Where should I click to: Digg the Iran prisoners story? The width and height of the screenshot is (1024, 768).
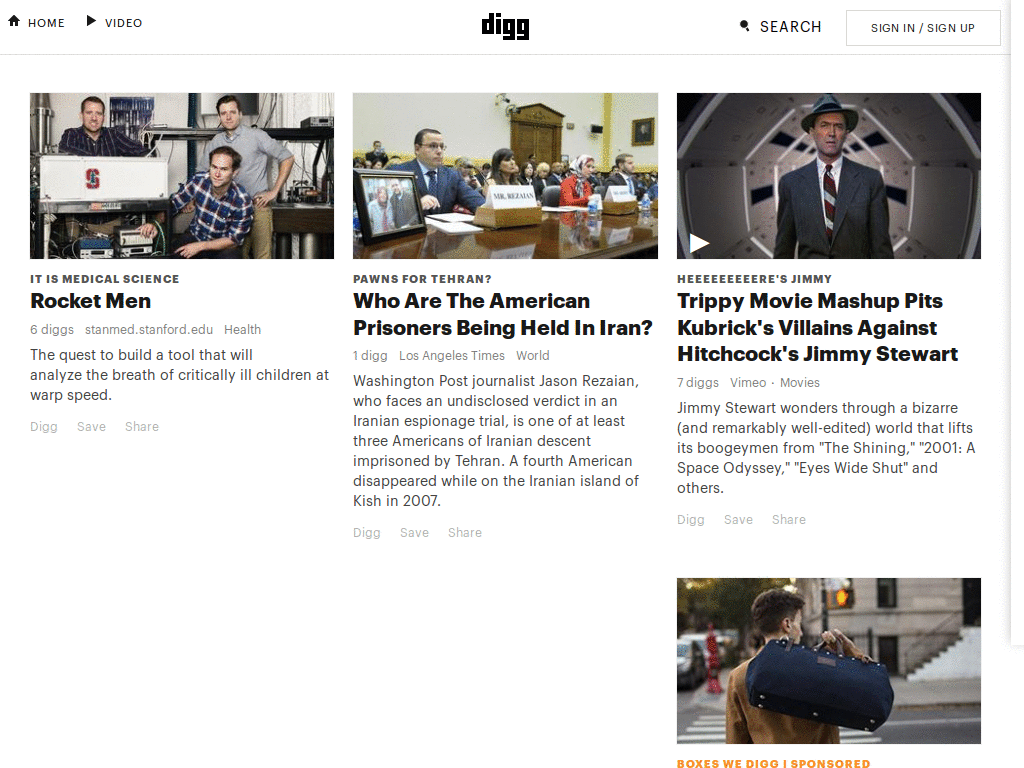coord(366,532)
